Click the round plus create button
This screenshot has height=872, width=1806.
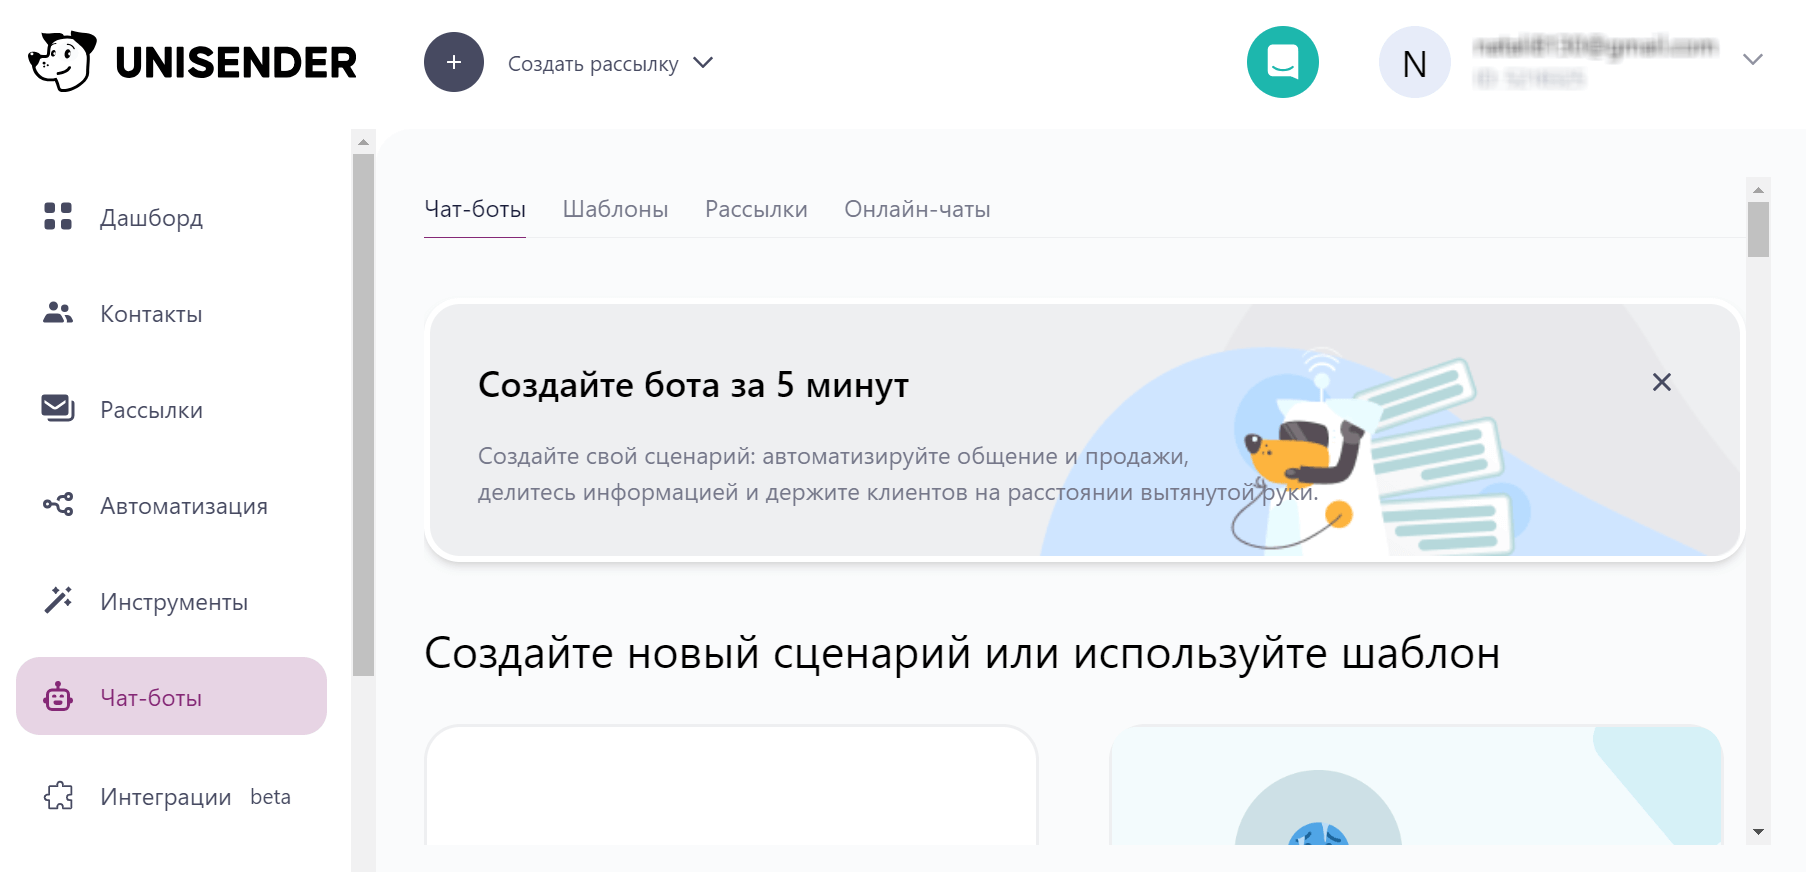(x=454, y=62)
